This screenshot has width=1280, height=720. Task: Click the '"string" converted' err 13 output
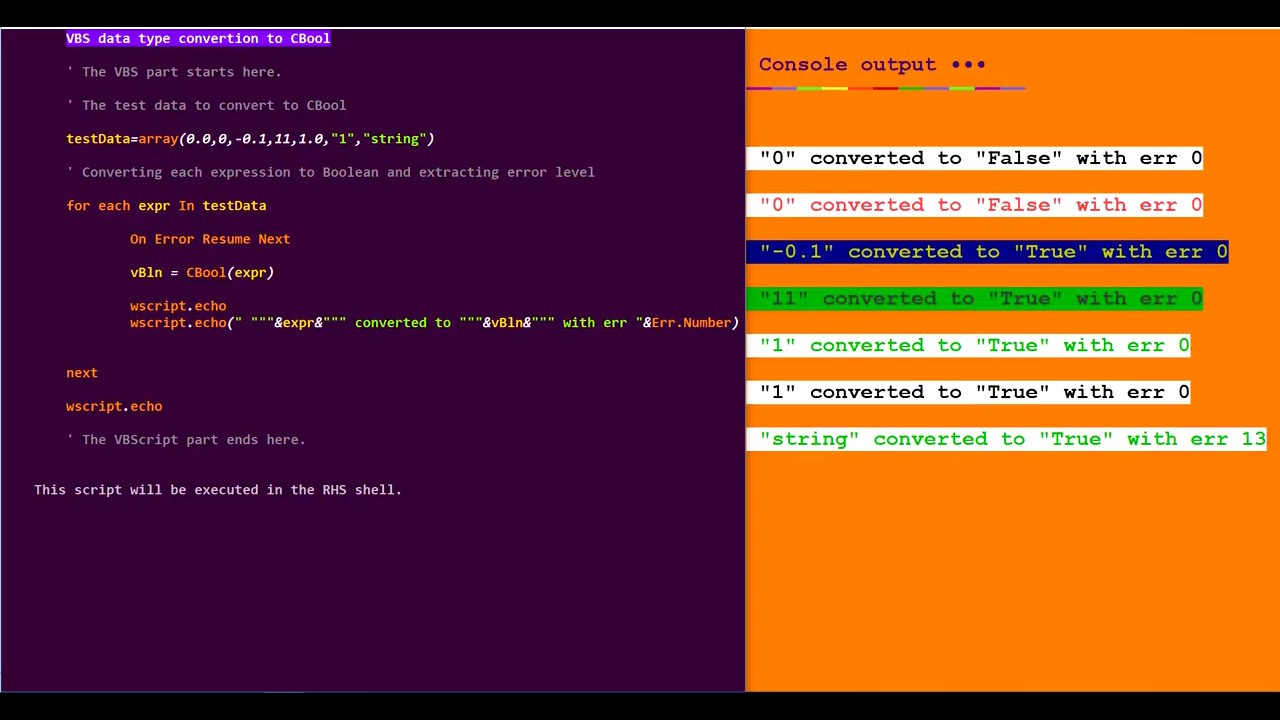click(1007, 439)
